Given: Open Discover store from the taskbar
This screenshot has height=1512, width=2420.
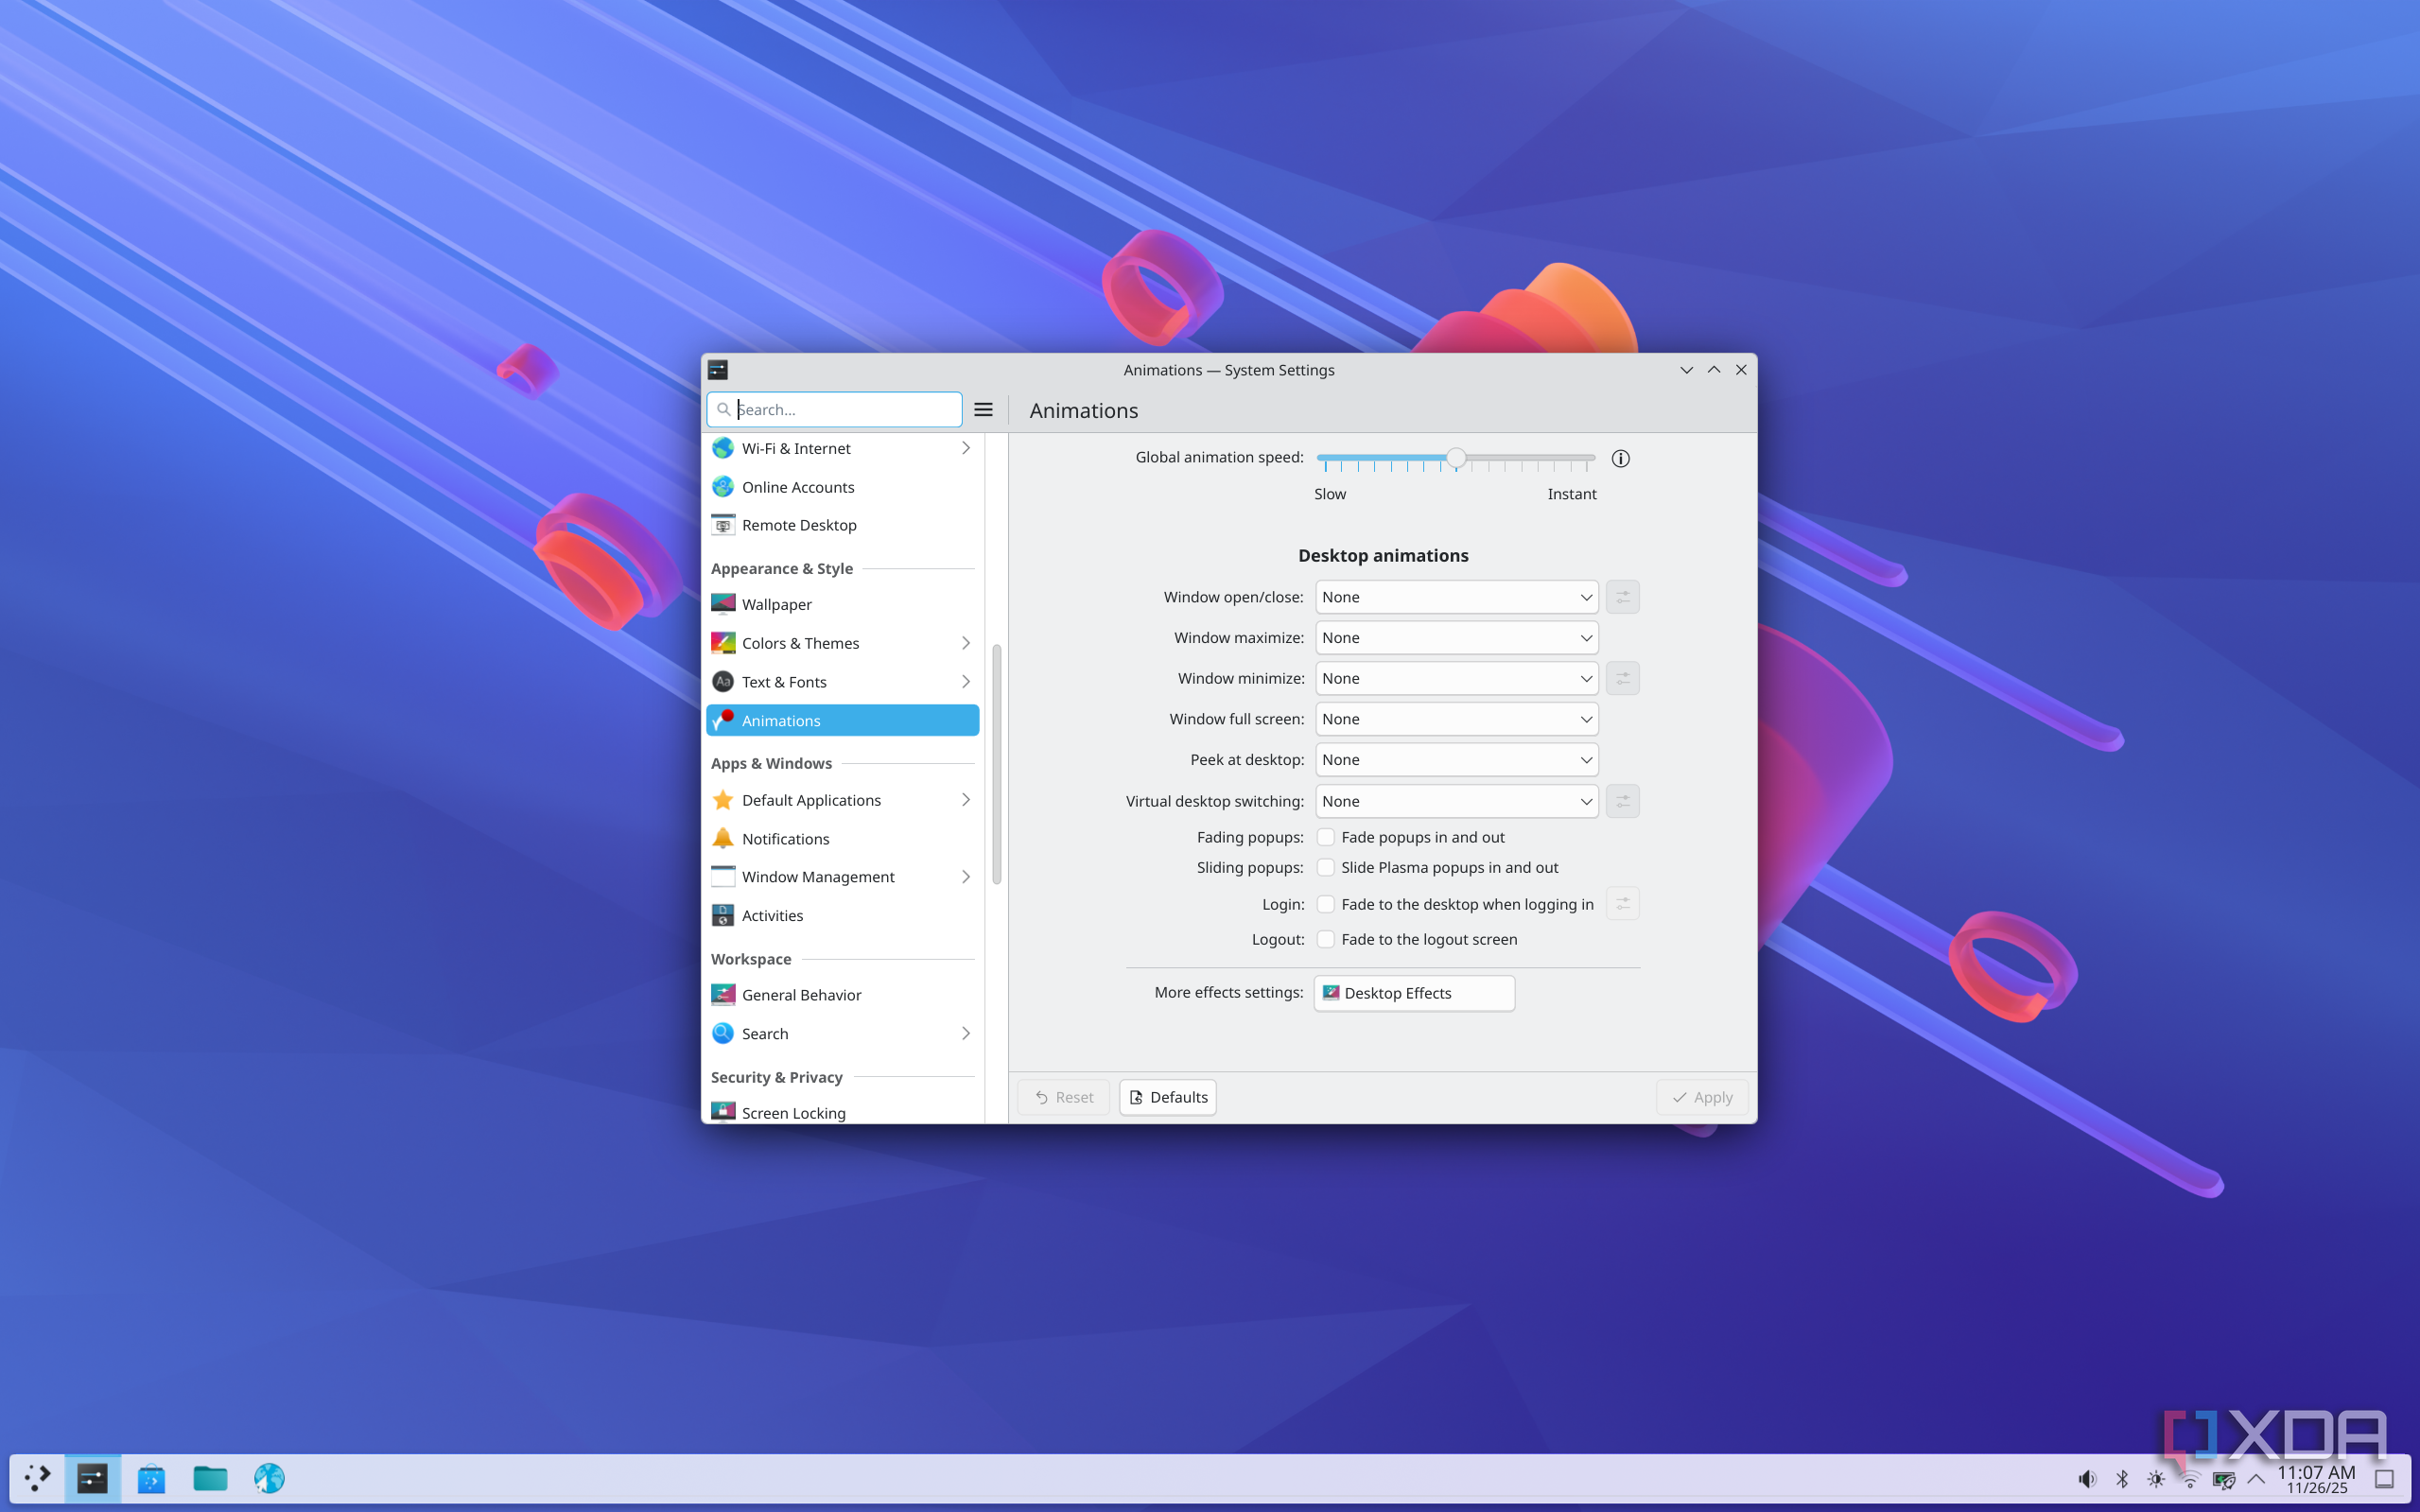Looking at the screenshot, I should tap(151, 1478).
